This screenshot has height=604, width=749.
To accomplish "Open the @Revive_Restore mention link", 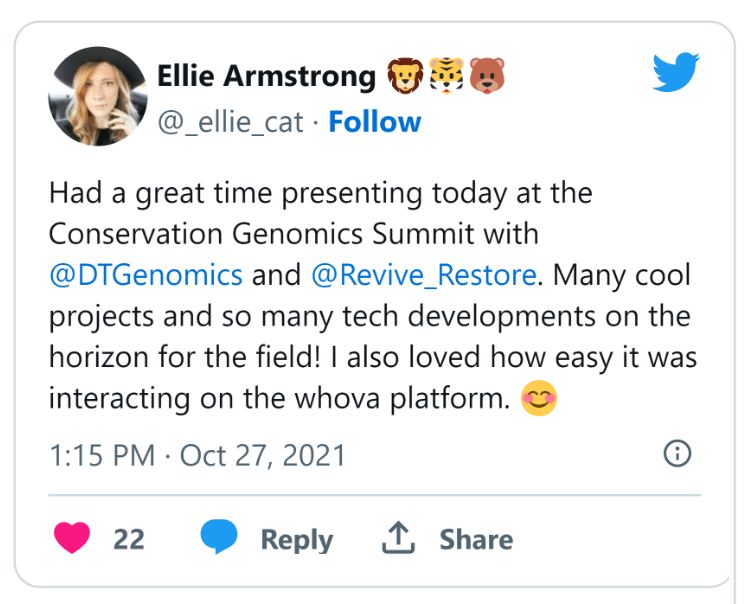I will pyautogui.click(x=424, y=275).
